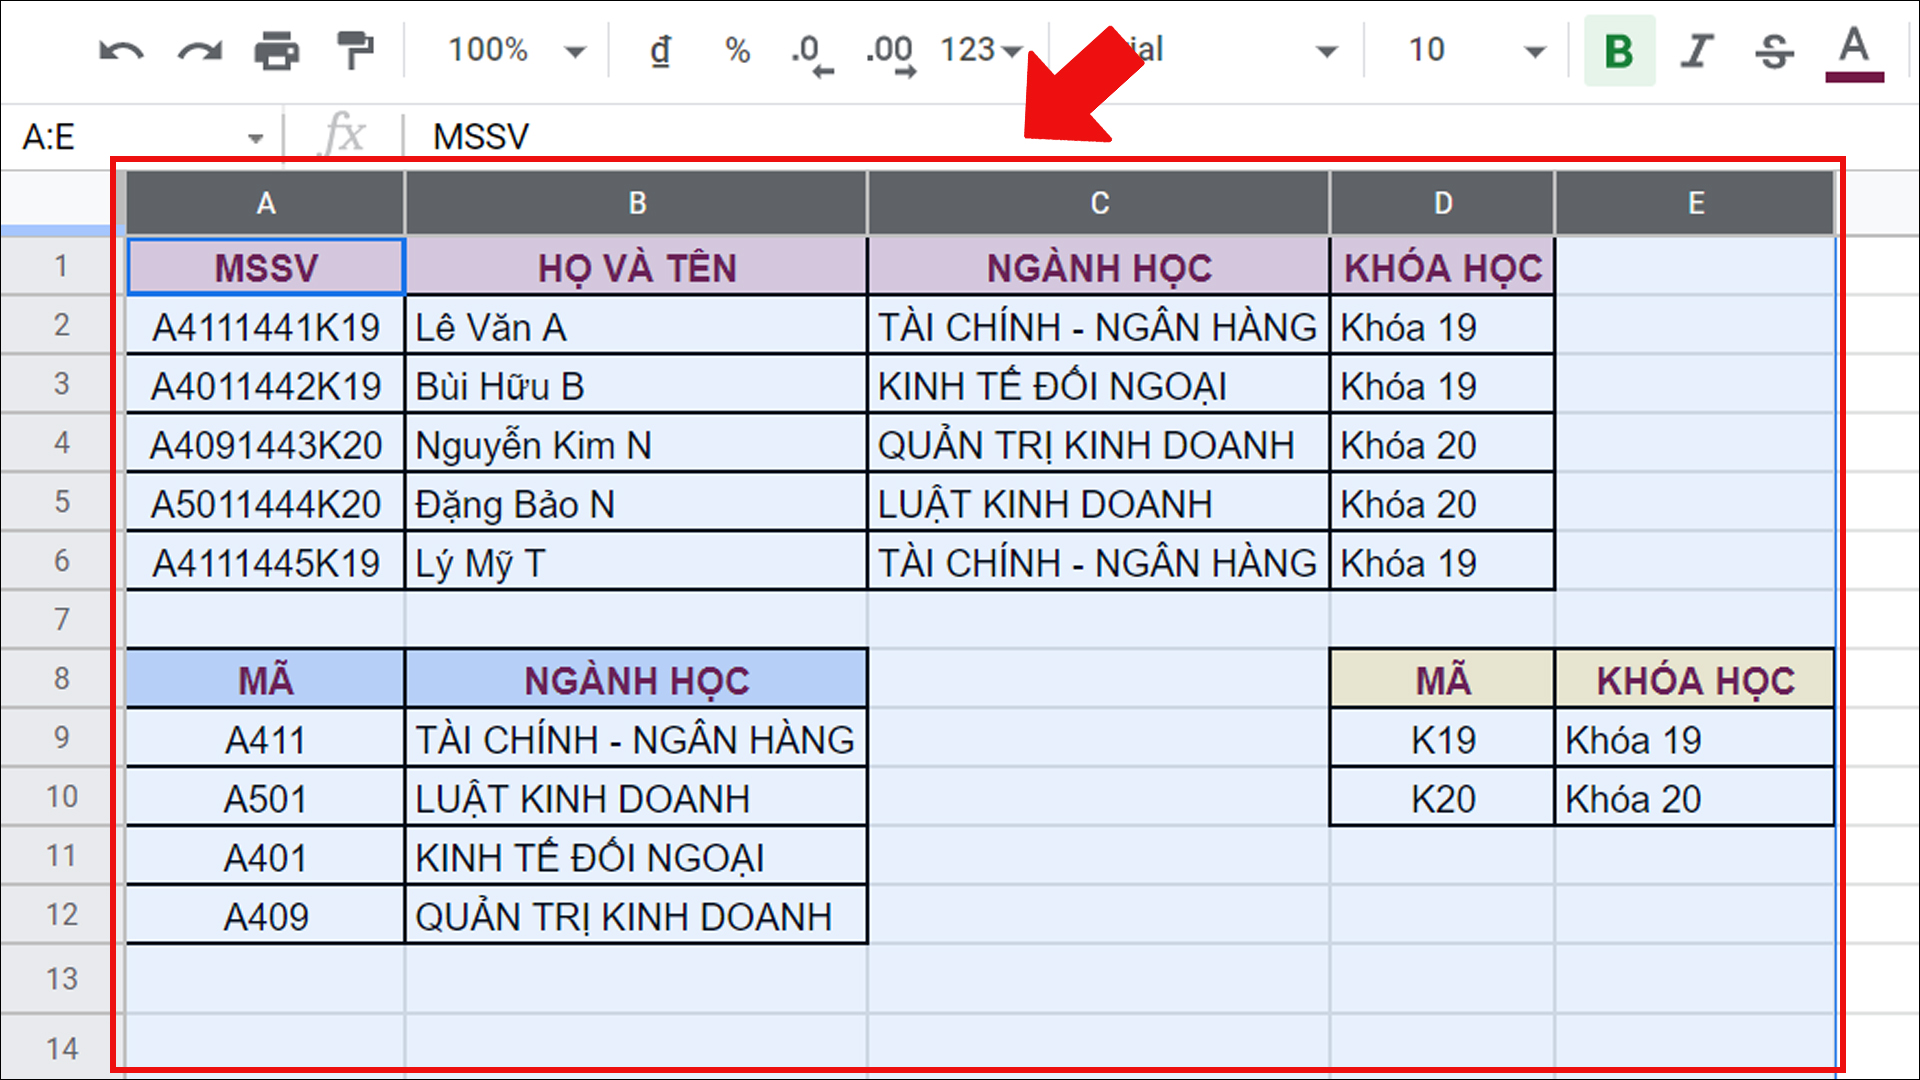Screen dimensions: 1920x1080
Task: Open the 123 number format dropdown
Action: click(977, 50)
